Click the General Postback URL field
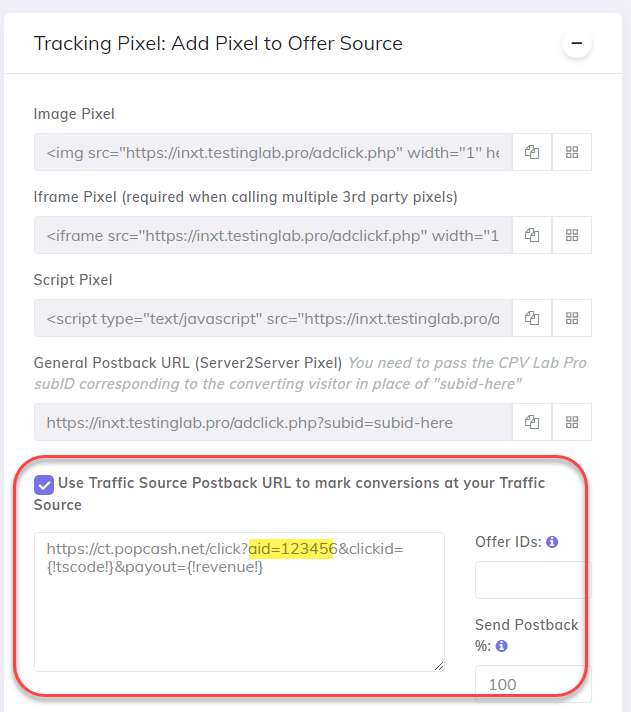 [x=273, y=422]
